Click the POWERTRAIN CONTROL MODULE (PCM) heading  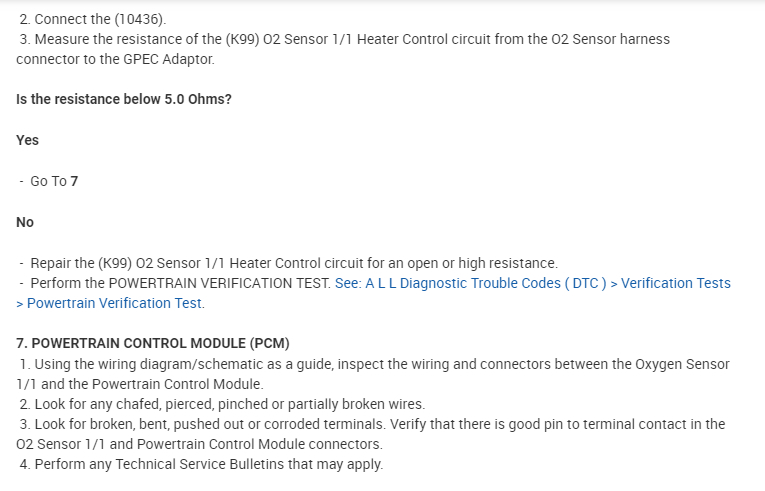point(153,344)
